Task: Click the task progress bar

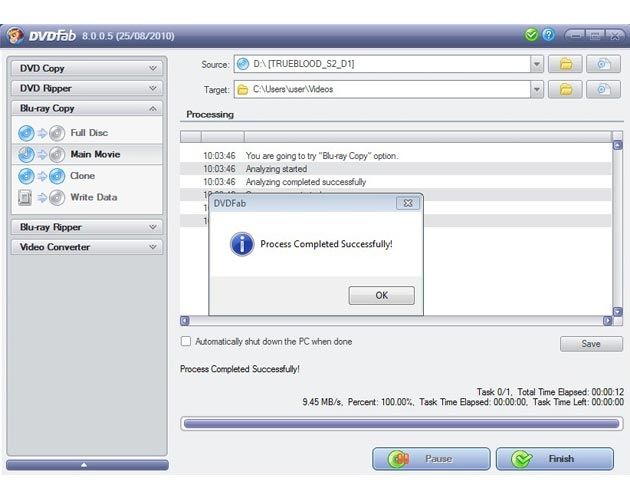Action: [x=401, y=424]
